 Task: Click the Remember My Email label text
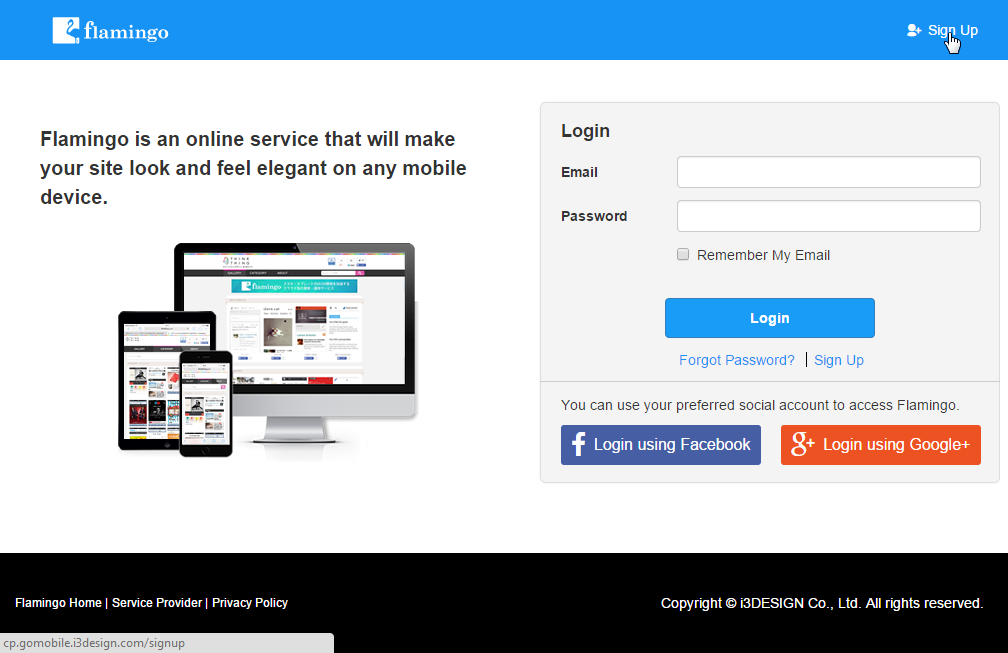coord(763,255)
